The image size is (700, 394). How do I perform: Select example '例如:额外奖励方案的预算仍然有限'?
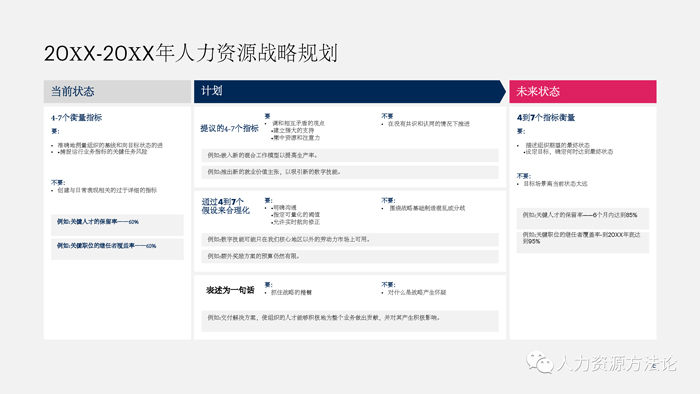tap(350, 257)
